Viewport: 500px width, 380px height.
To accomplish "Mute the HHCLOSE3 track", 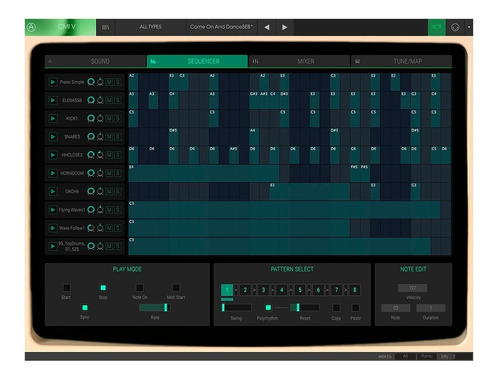I will [x=109, y=155].
